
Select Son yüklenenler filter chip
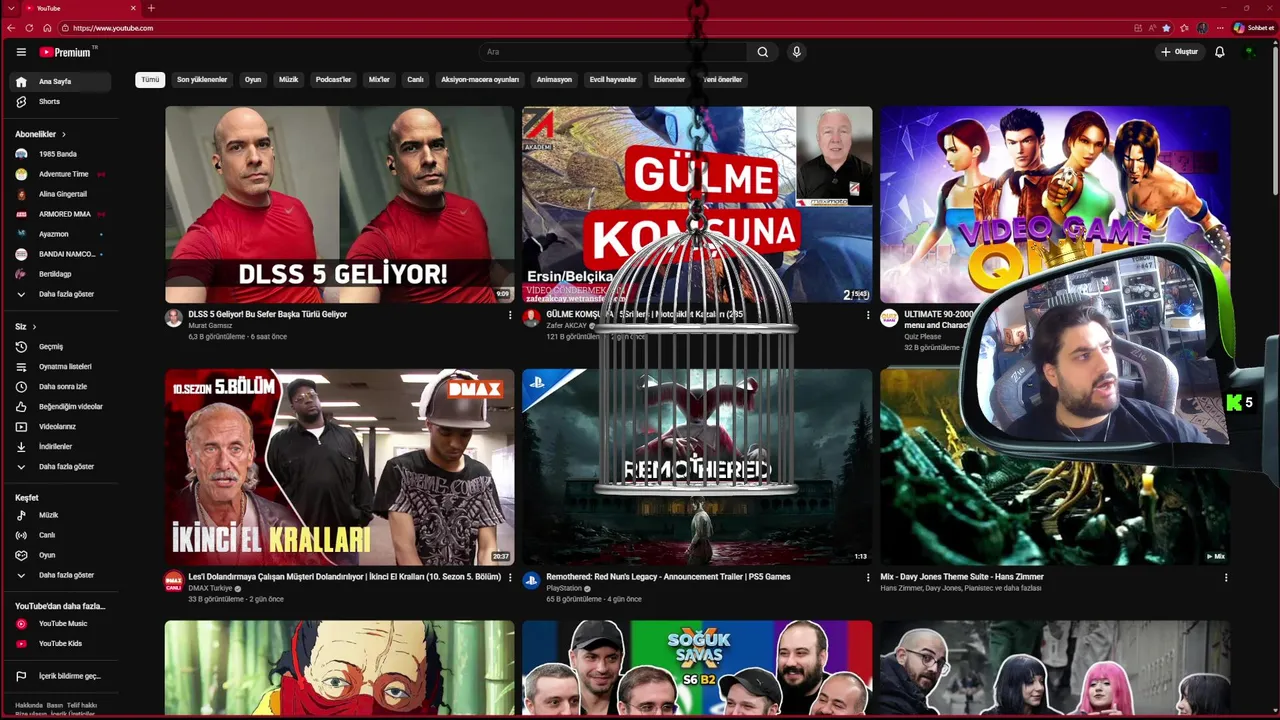click(202, 80)
